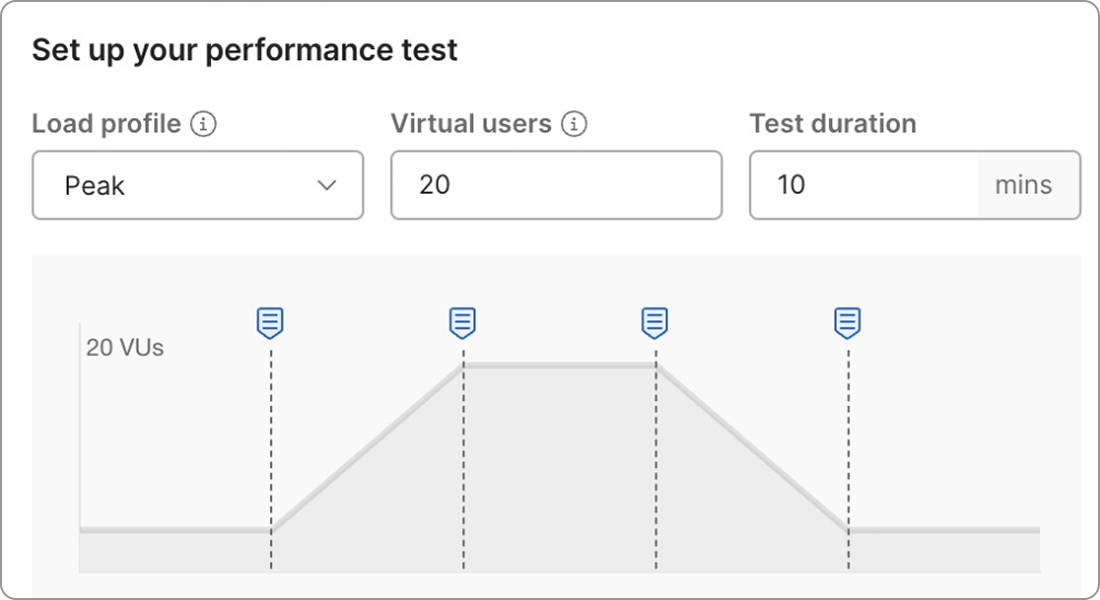1100x600 pixels.
Task: Select the fourth blue note marker at ramp-down end
Action: (848, 323)
